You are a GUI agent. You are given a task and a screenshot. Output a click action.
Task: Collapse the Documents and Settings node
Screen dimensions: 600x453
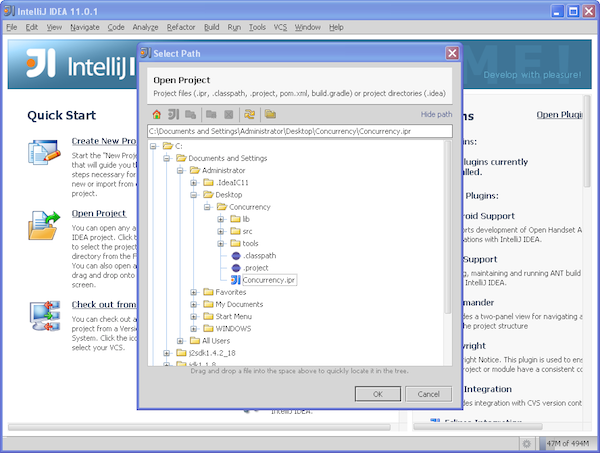166,158
